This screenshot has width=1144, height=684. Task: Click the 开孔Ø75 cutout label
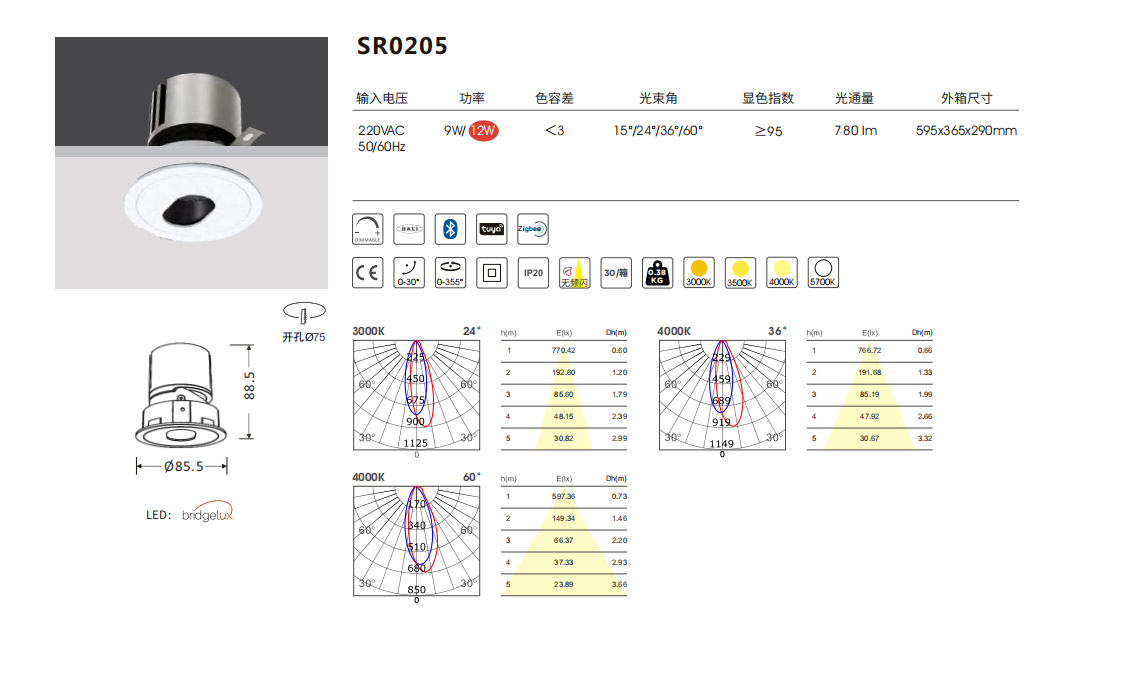coord(304,337)
